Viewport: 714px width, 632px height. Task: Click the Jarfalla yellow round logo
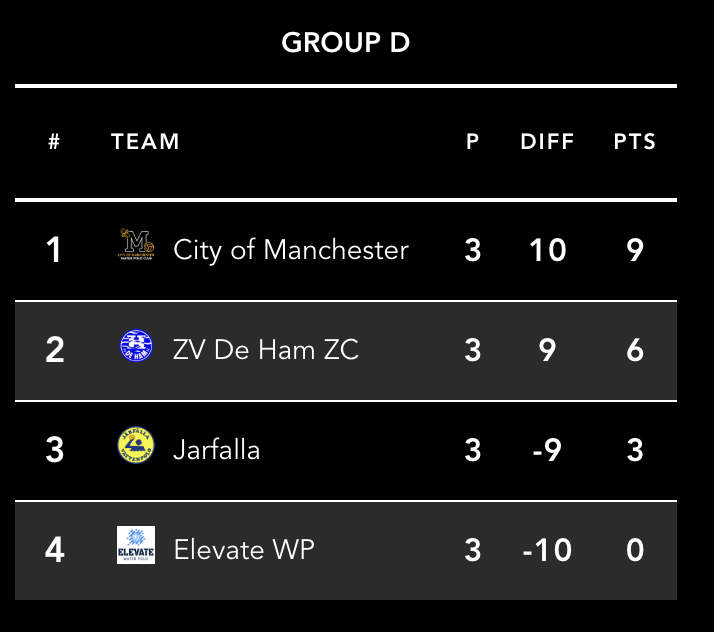tap(136, 446)
